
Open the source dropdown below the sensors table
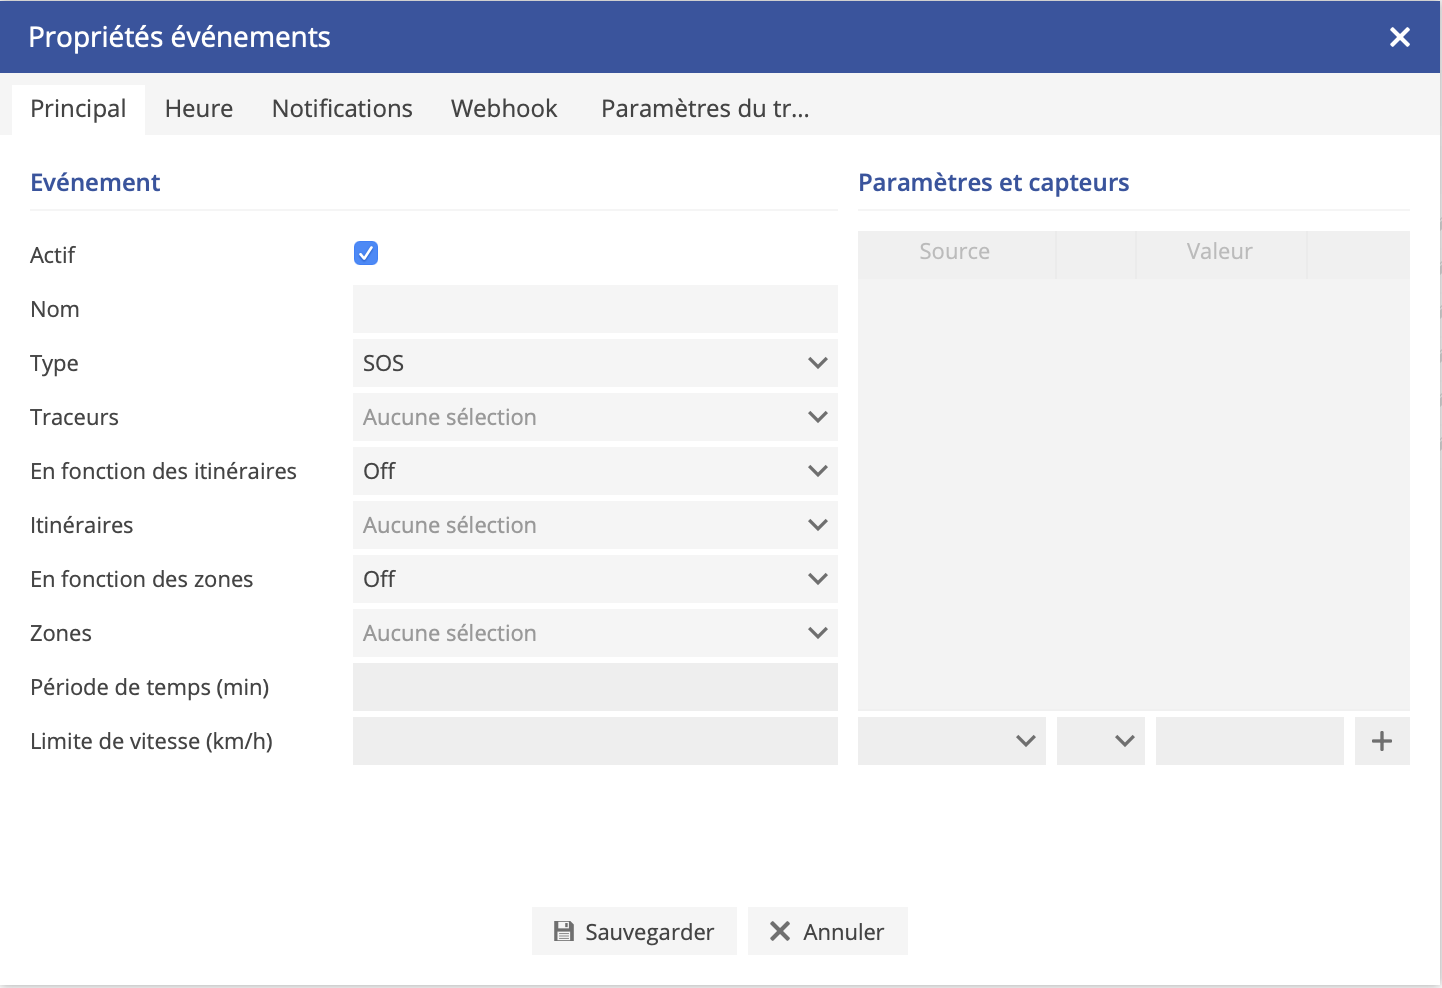[x=951, y=741]
